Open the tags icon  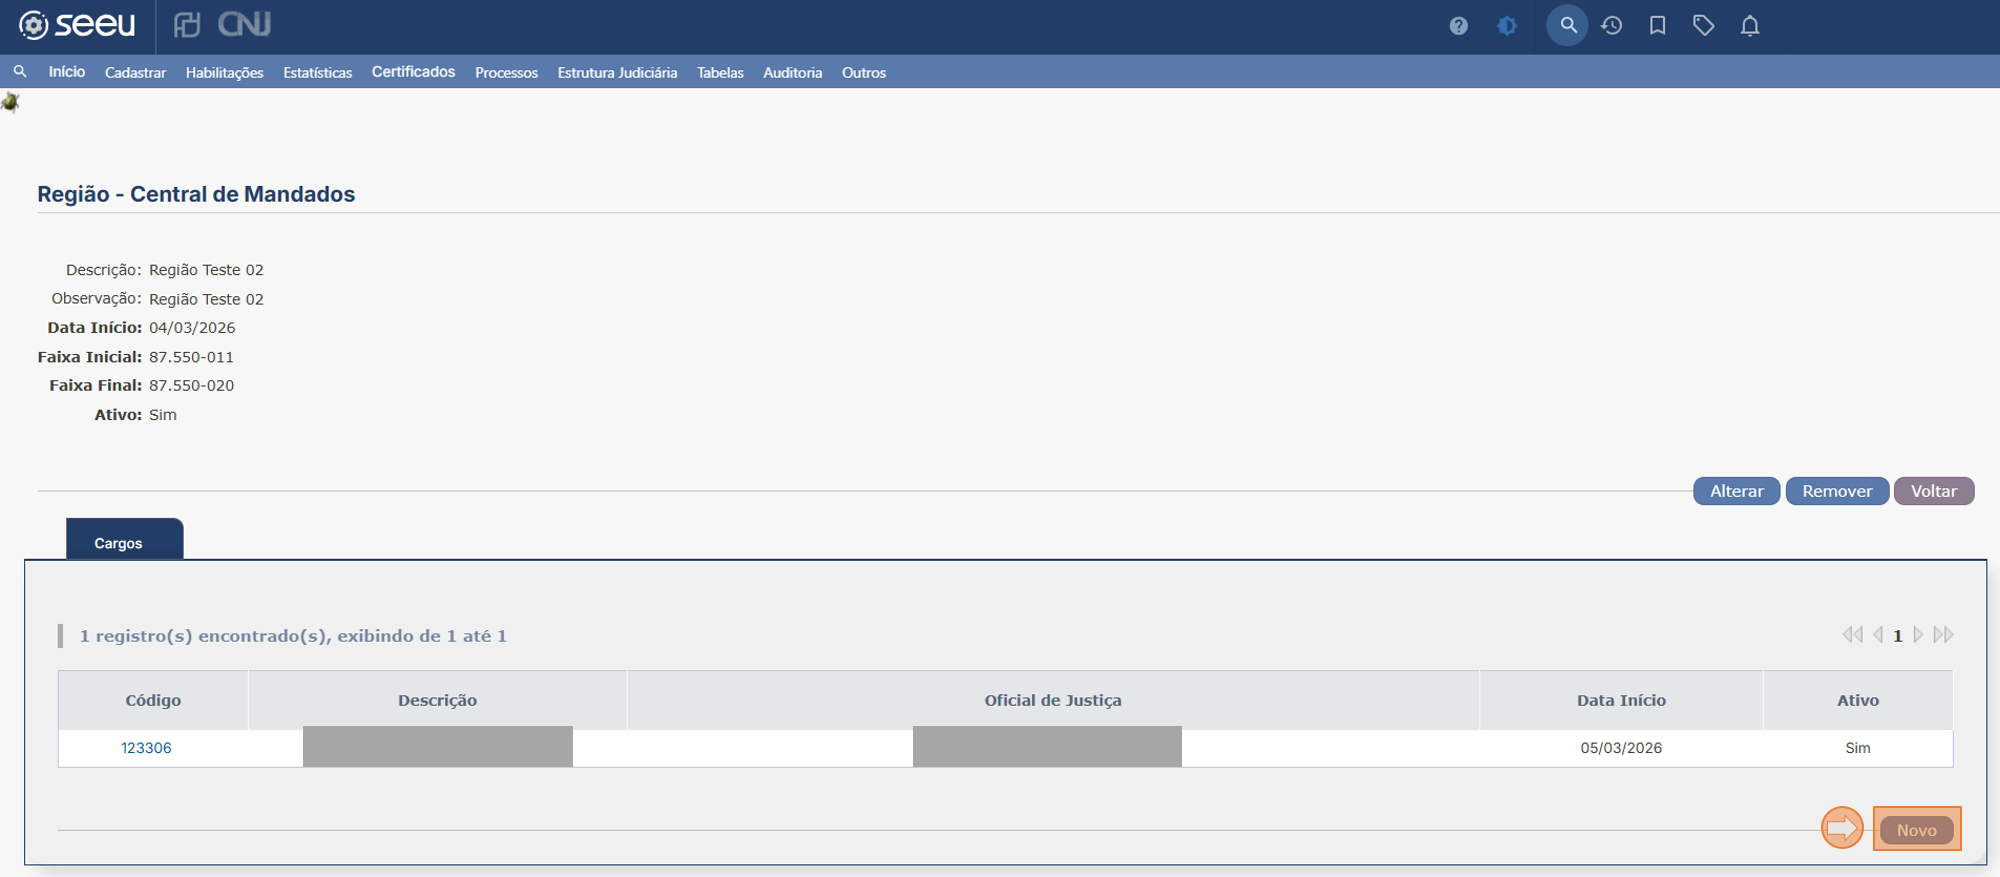point(1703,26)
